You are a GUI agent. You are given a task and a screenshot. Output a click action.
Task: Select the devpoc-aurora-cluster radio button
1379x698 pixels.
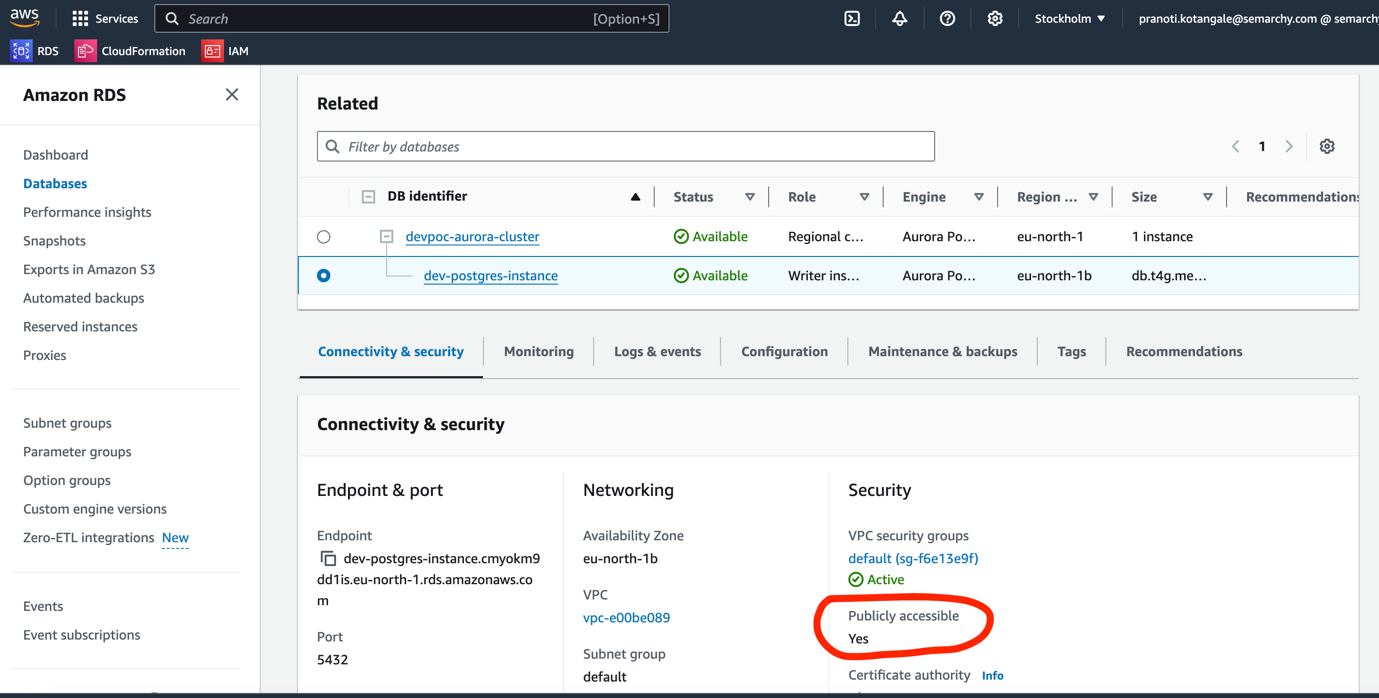coord(323,237)
